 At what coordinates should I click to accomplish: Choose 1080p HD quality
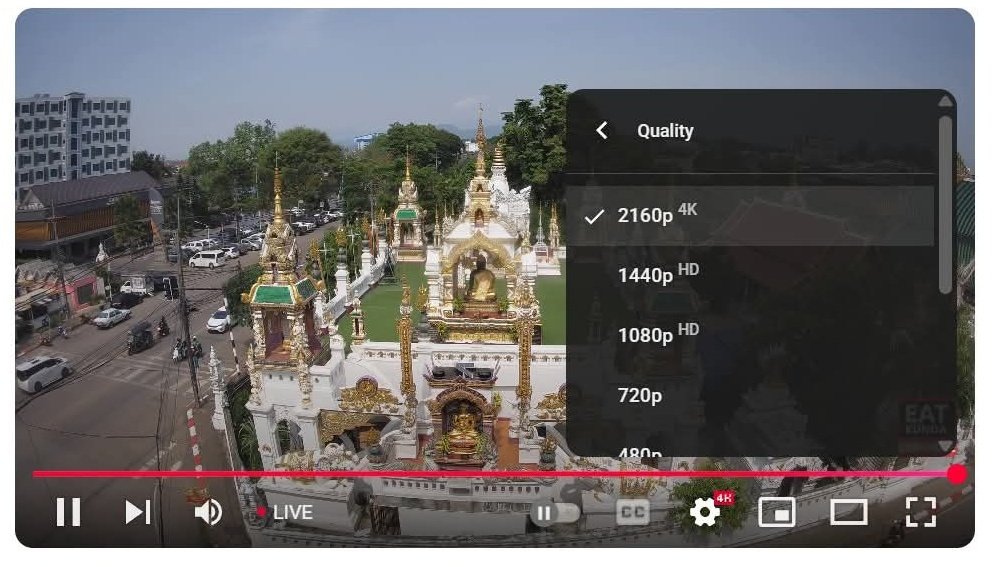[749, 335]
